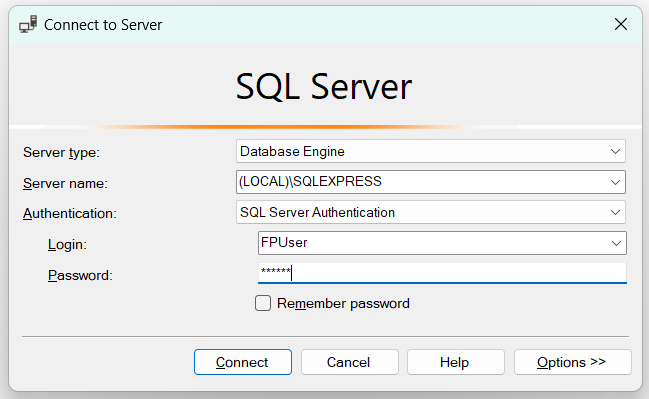
Task: Click the Server type label
Action: tap(61, 153)
